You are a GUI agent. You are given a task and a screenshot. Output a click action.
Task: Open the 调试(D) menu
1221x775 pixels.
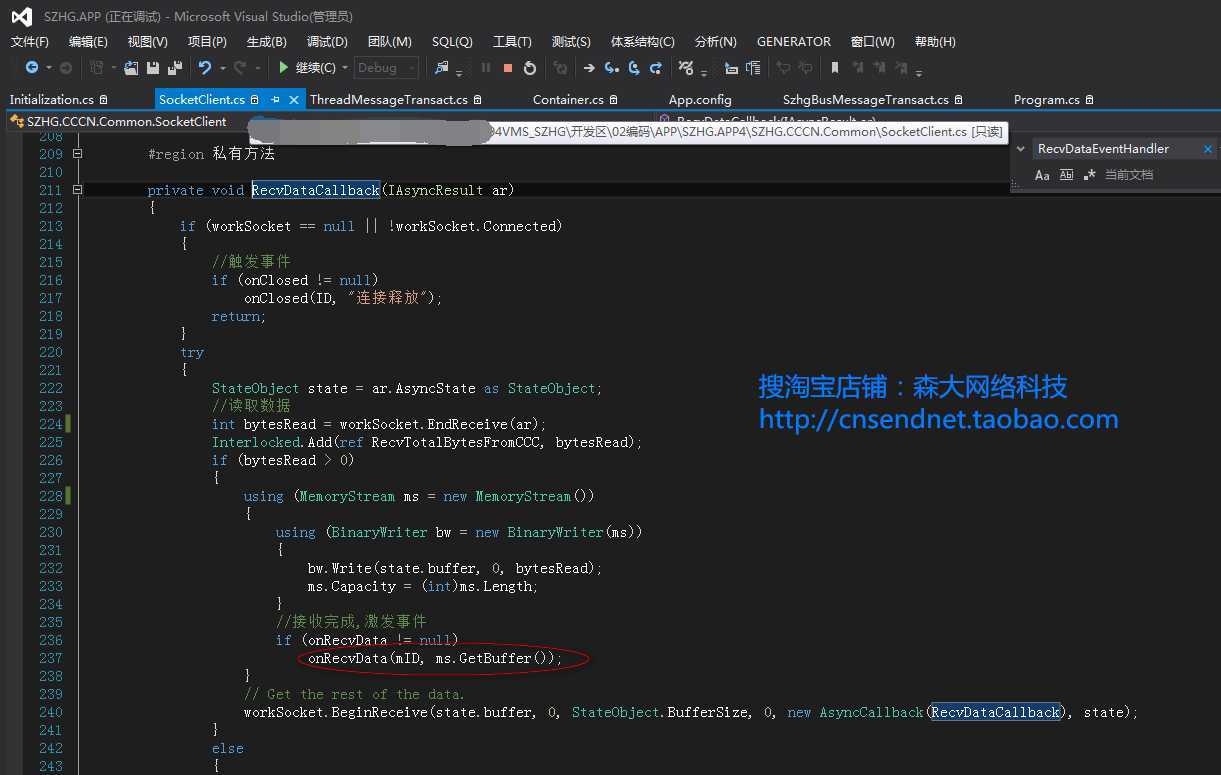(327, 41)
